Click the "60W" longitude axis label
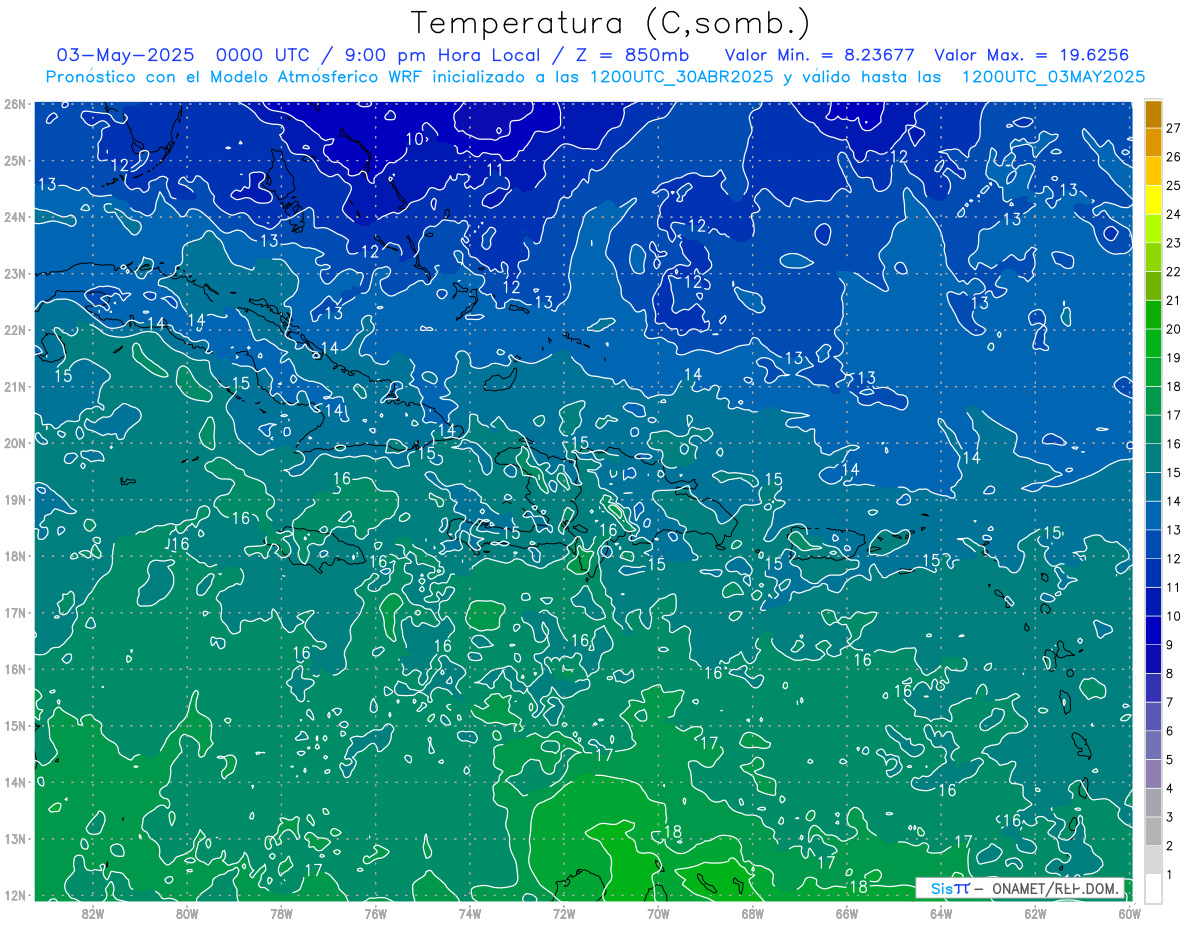The image size is (1200, 927). coord(1130,913)
